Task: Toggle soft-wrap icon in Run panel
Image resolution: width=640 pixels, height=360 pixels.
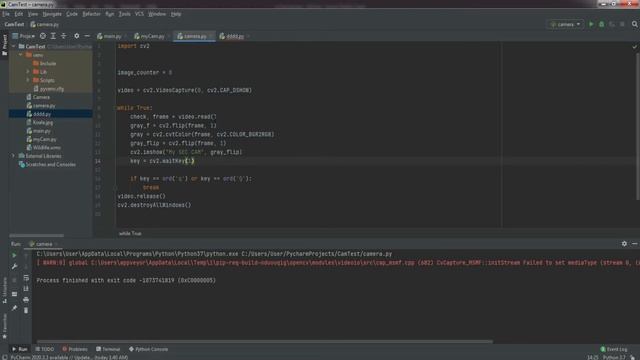Action: point(26,278)
